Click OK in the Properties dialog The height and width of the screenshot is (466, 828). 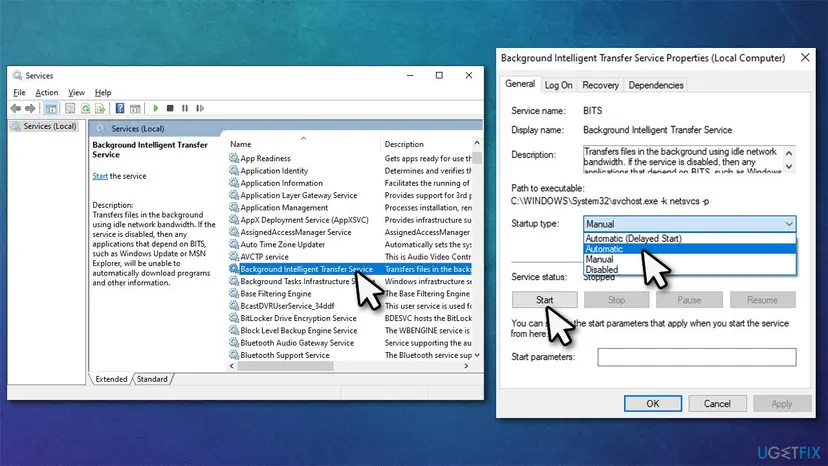click(653, 404)
